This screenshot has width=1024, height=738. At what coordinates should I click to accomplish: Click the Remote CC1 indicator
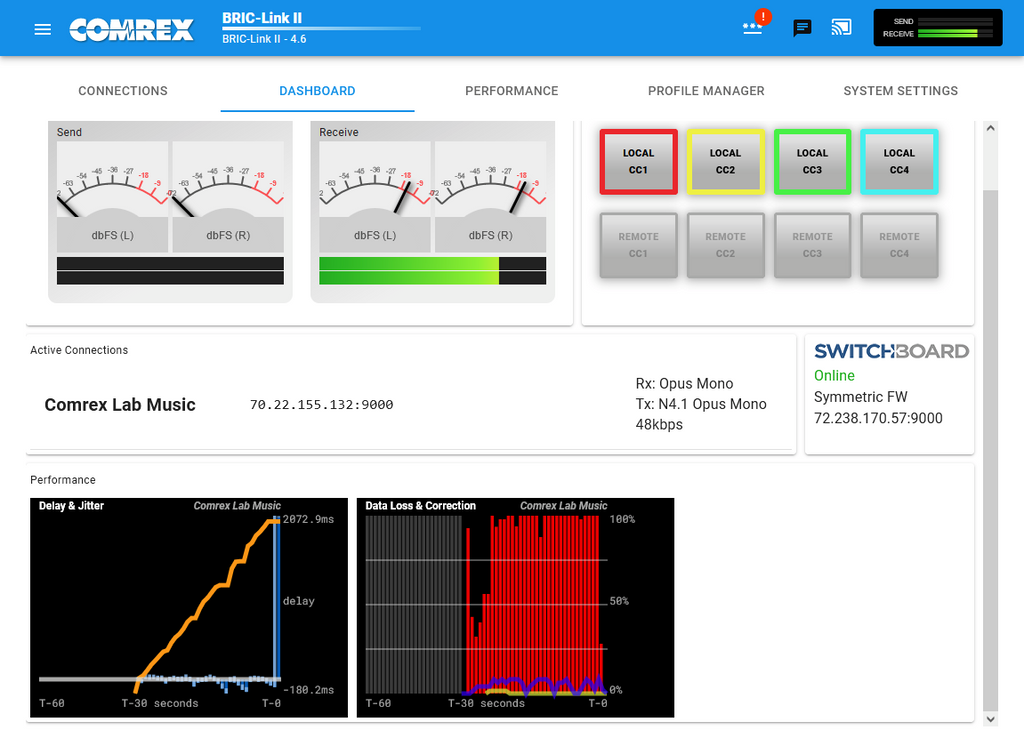coord(638,245)
